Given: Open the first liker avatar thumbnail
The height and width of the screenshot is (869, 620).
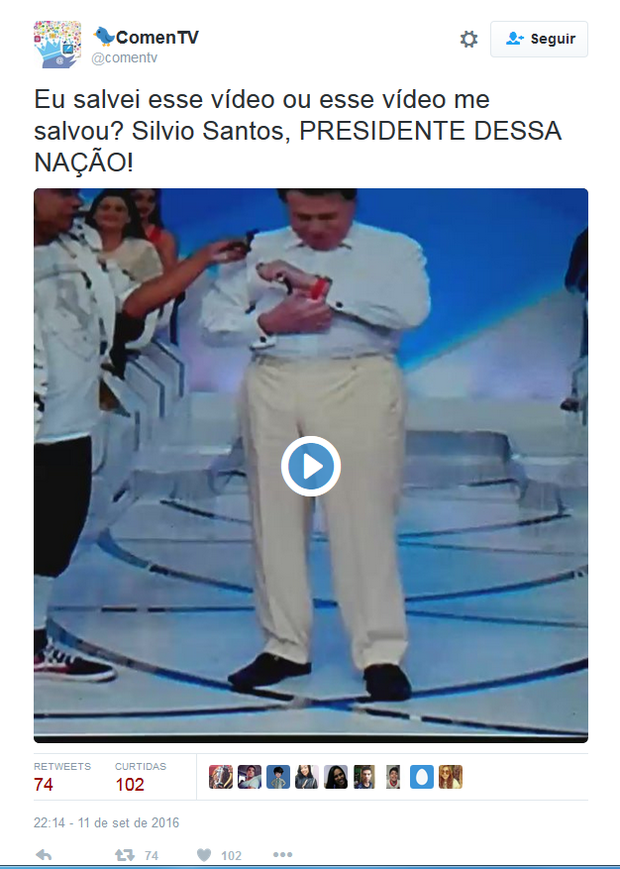Looking at the screenshot, I should [x=221, y=777].
